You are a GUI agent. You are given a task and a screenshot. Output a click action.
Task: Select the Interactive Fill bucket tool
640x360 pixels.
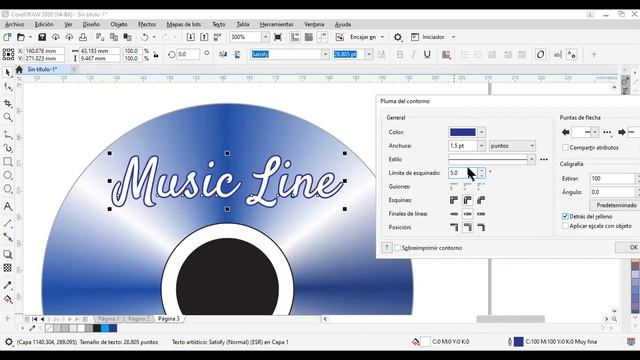click(7, 300)
